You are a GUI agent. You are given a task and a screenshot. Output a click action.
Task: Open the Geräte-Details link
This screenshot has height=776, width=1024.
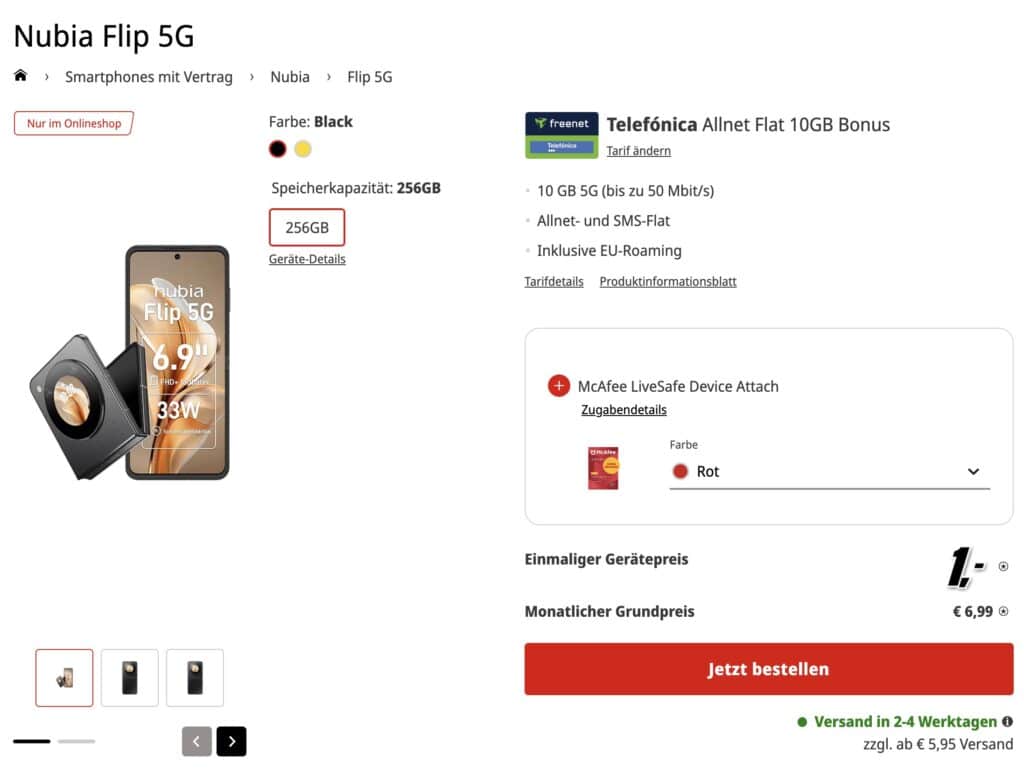click(307, 259)
